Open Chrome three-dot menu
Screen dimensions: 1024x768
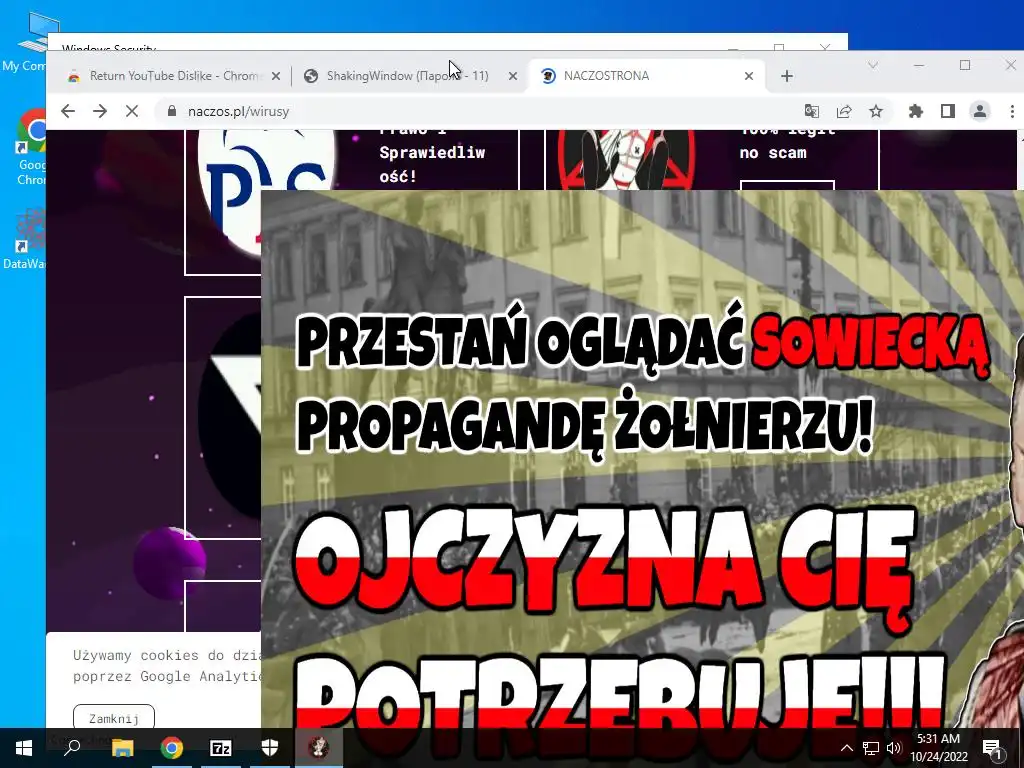pos(1012,111)
